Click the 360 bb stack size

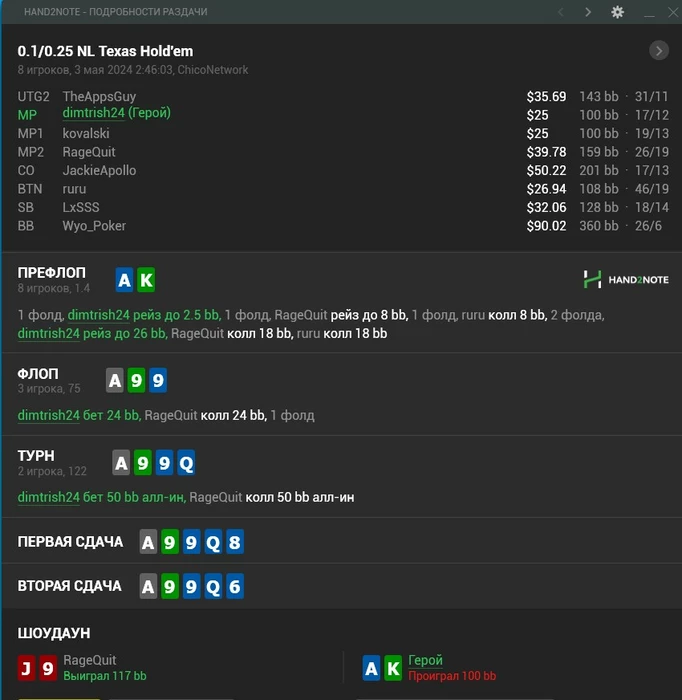click(599, 226)
